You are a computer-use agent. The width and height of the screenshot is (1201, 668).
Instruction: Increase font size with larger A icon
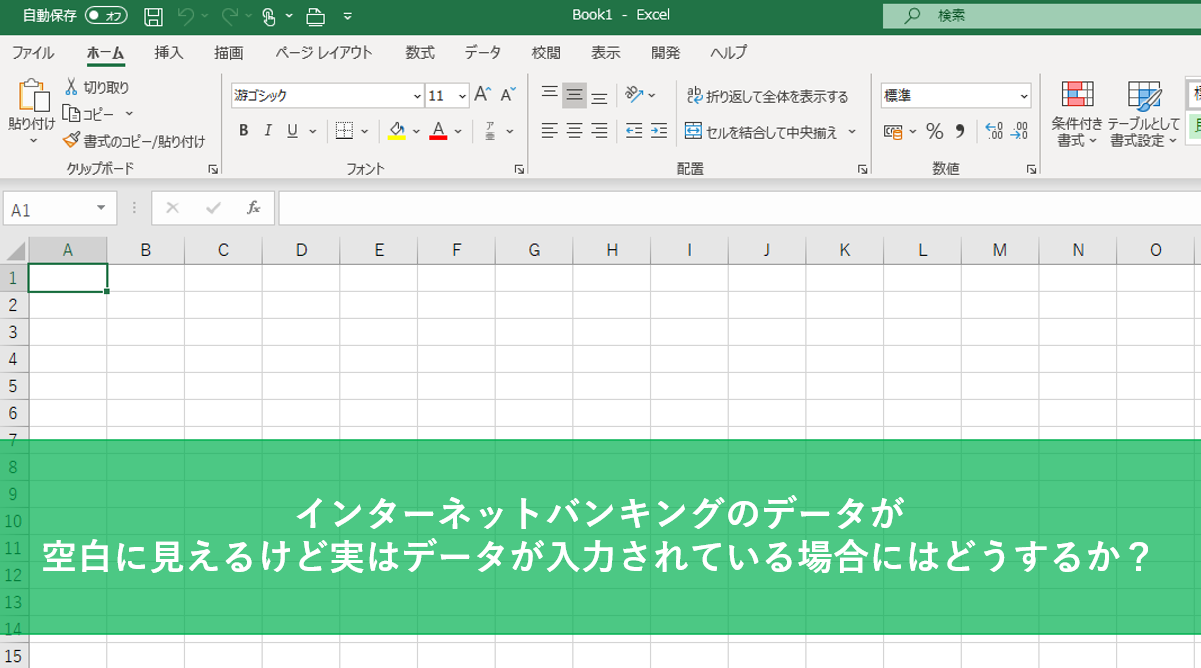point(483,95)
